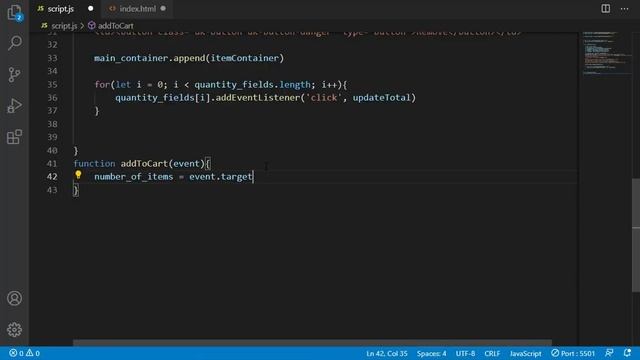Viewport: 640px width, 360px height.
Task: Click the horizontal scrollbar at editor bottom
Action: click(312, 342)
